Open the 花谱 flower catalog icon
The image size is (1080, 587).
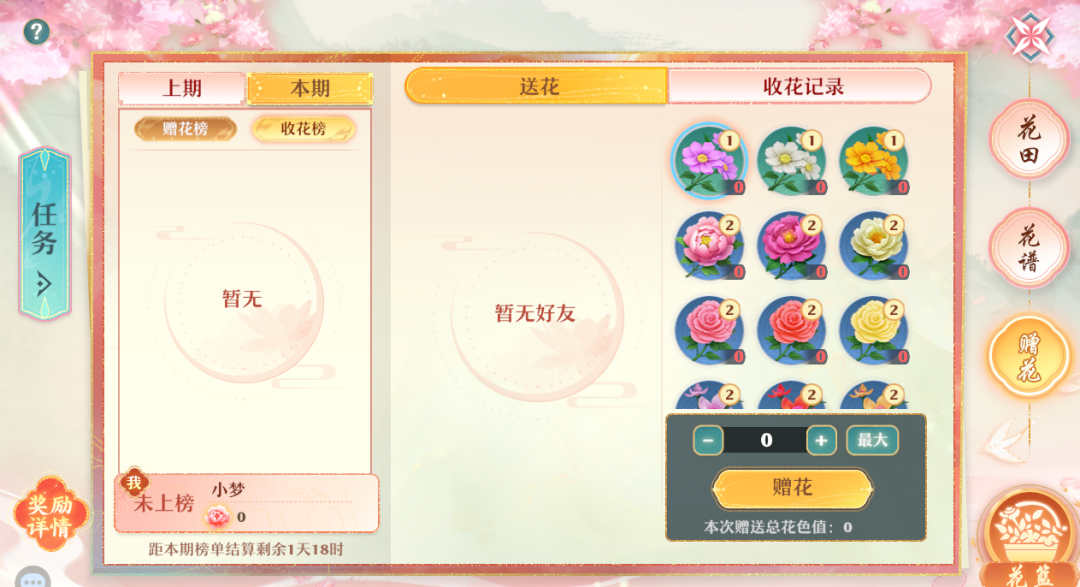click(x=1029, y=248)
